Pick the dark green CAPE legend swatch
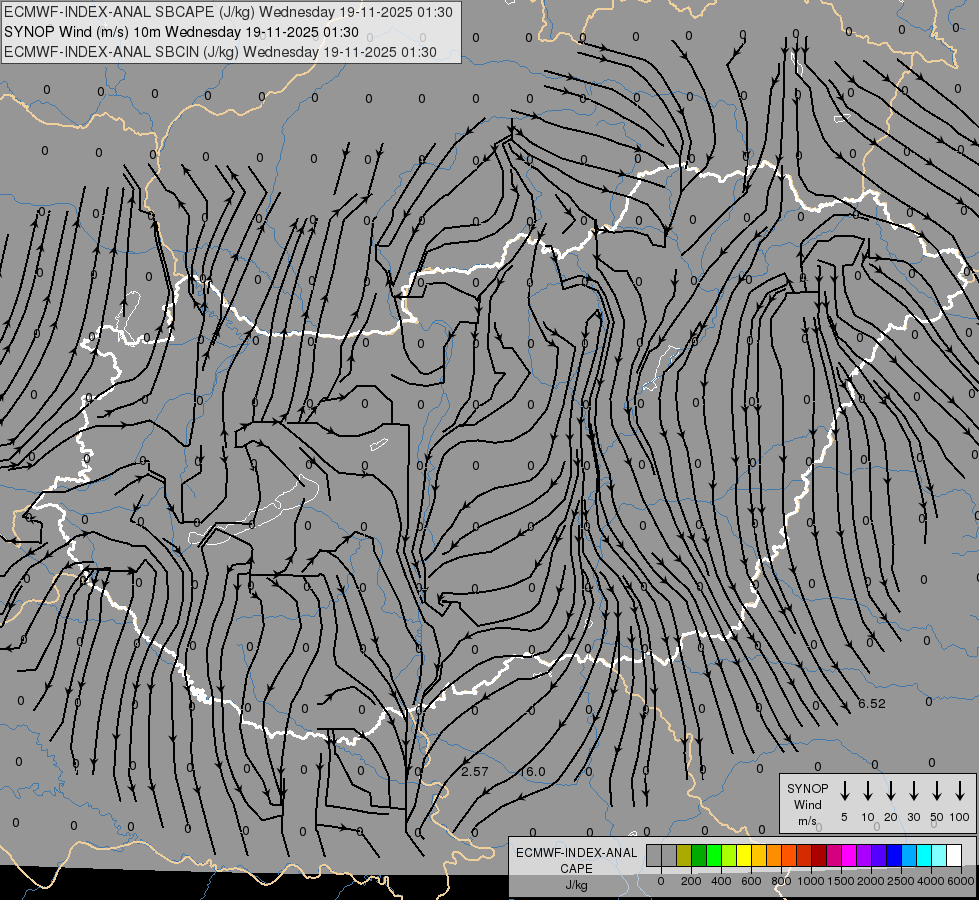979x900 pixels. [699, 855]
